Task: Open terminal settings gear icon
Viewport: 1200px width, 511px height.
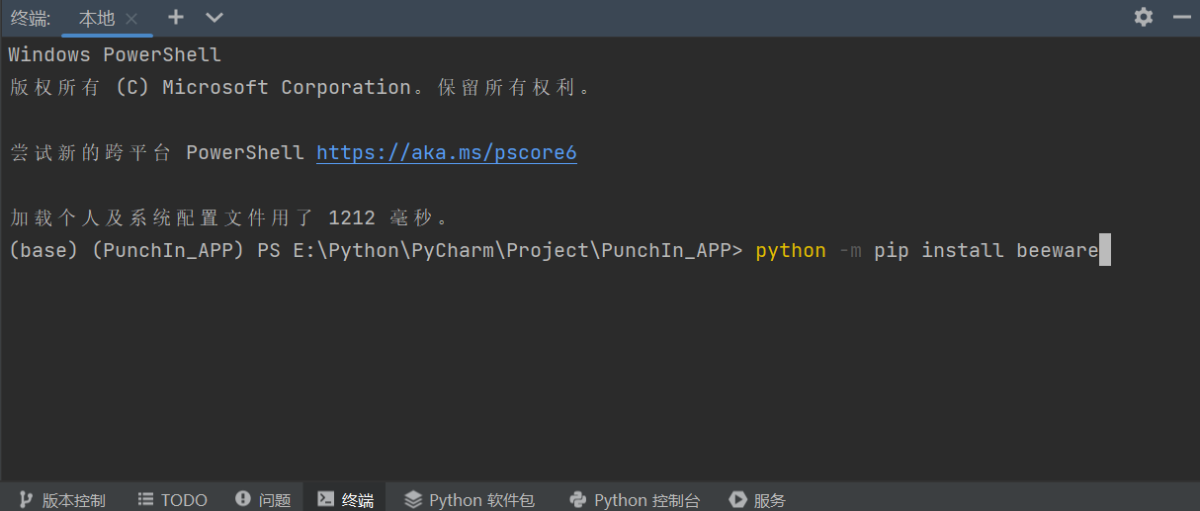Action: click(x=1143, y=17)
